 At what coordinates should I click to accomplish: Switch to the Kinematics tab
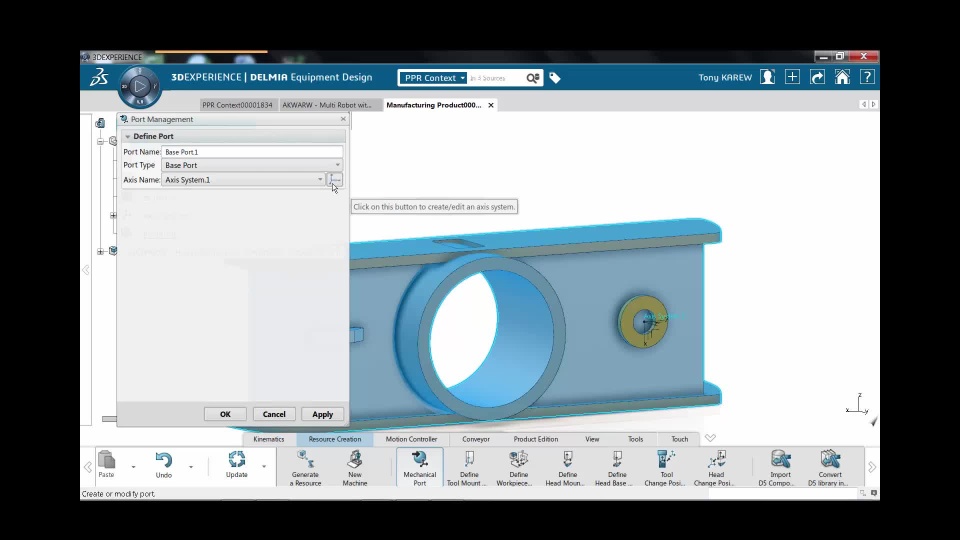(269, 439)
